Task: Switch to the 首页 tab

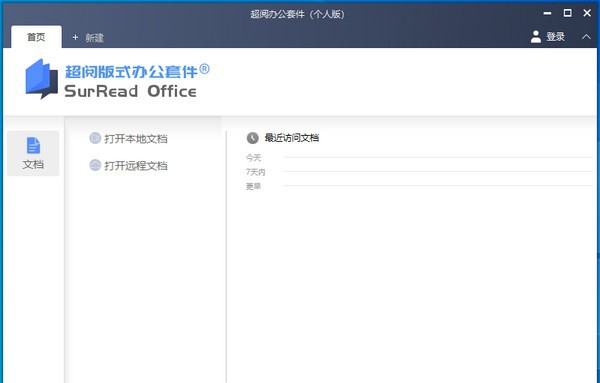Action: (36, 37)
